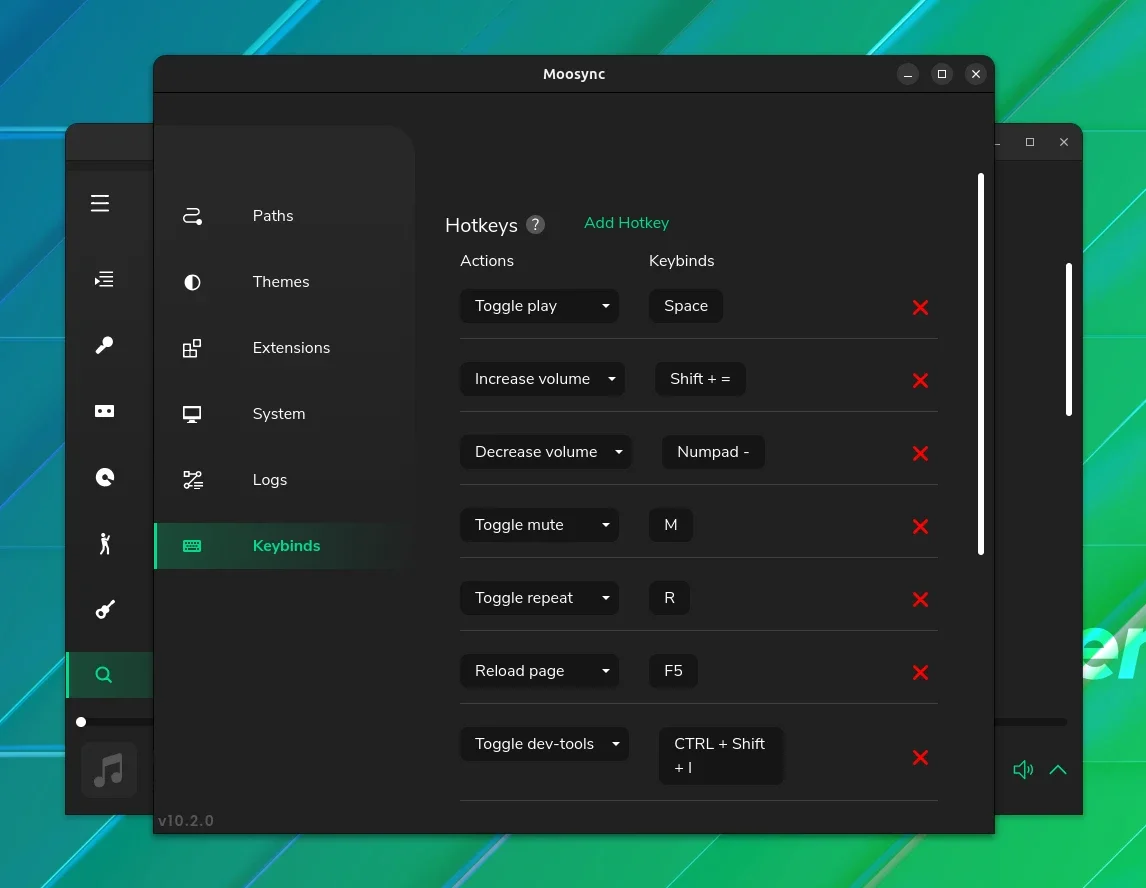Screen dimensions: 1146x888
Task: Click the dancing figure icon in sidebar
Action: pos(105,544)
